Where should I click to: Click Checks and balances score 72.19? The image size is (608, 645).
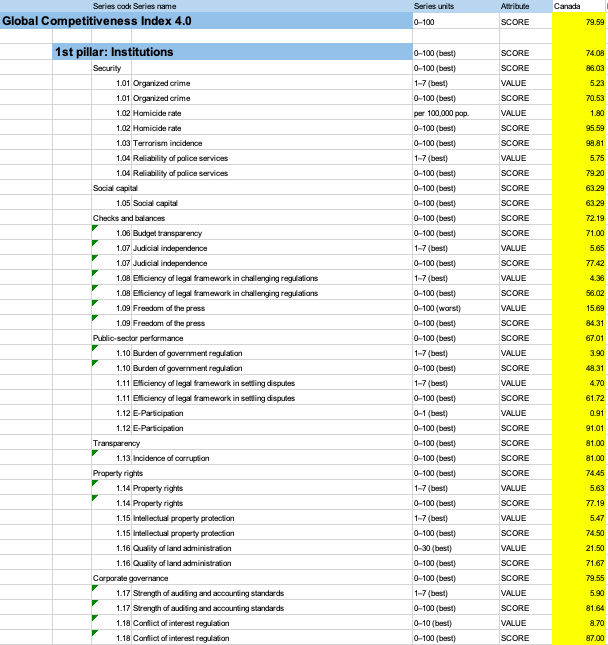pos(579,218)
